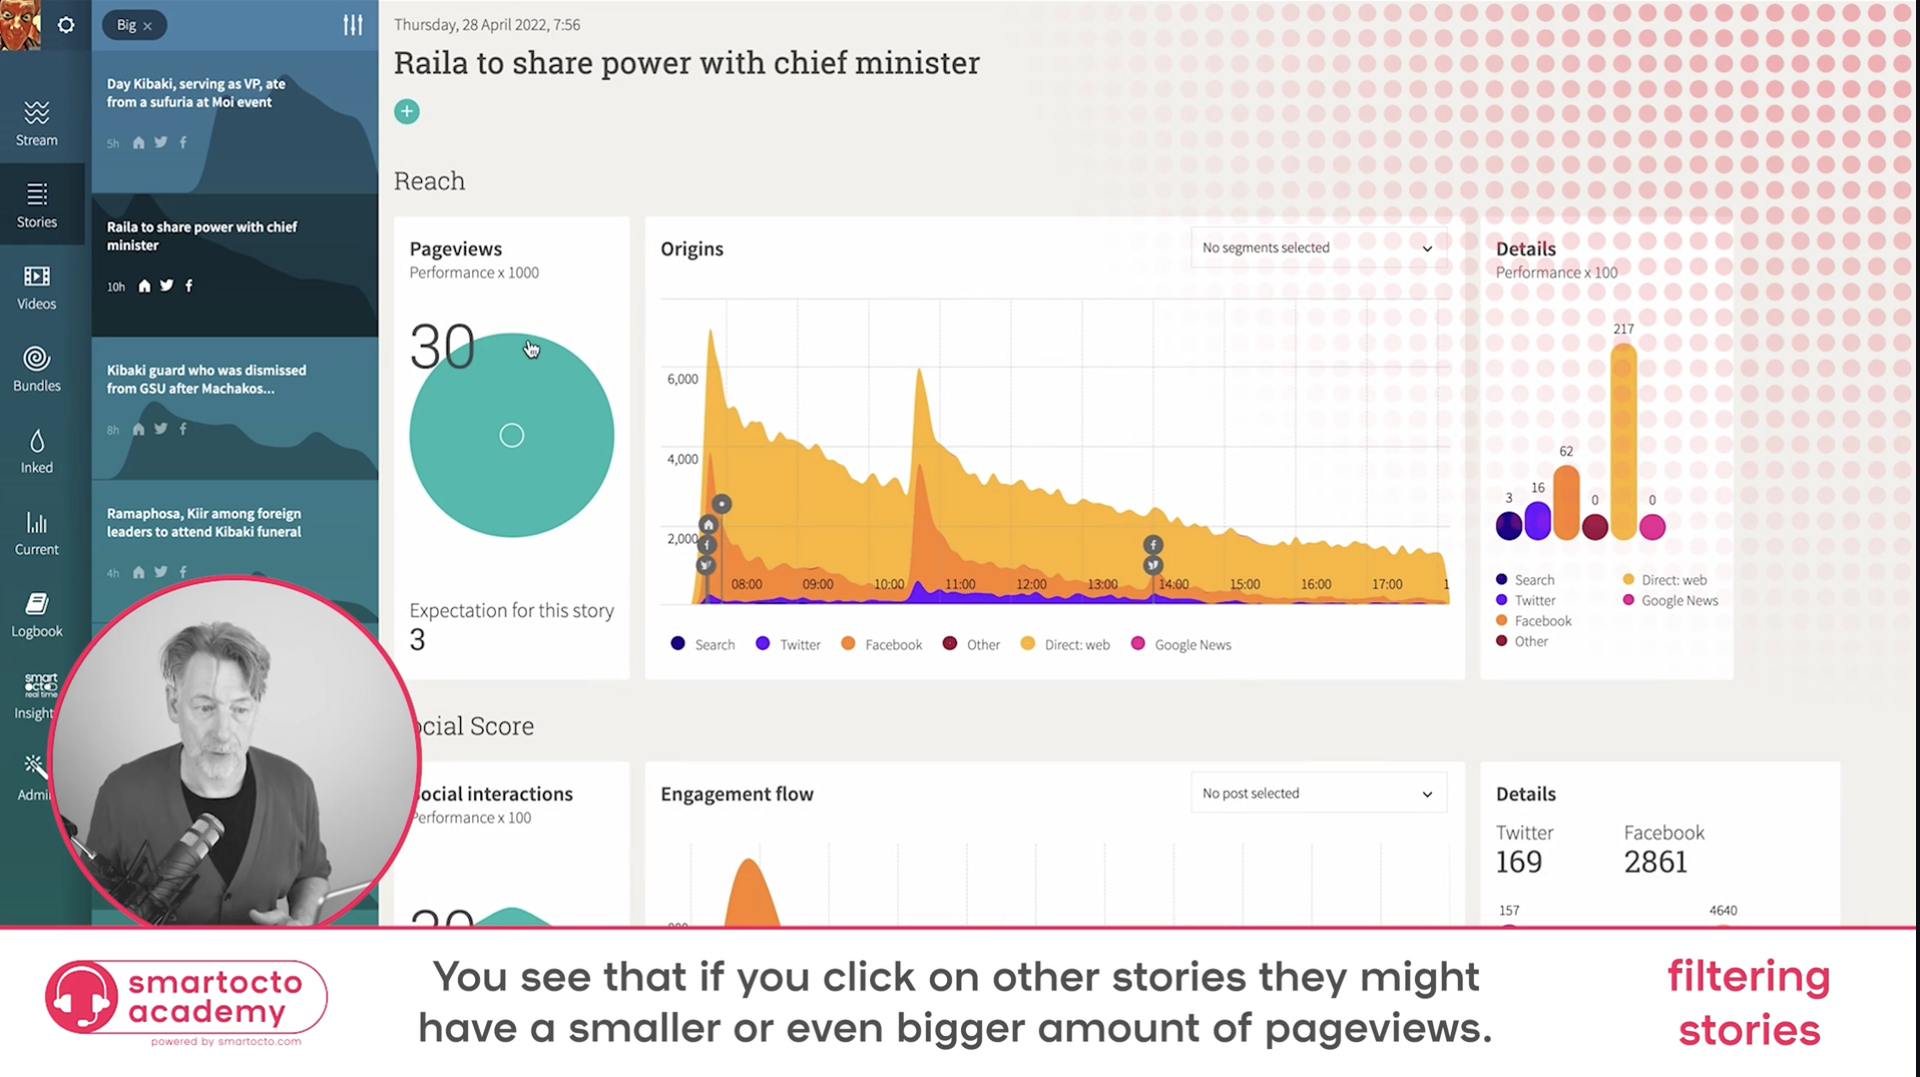Image resolution: width=1920 pixels, height=1077 pixels.
Task: Go to the Bundles section
Action: pyautogui.click(x=37, y=369)
